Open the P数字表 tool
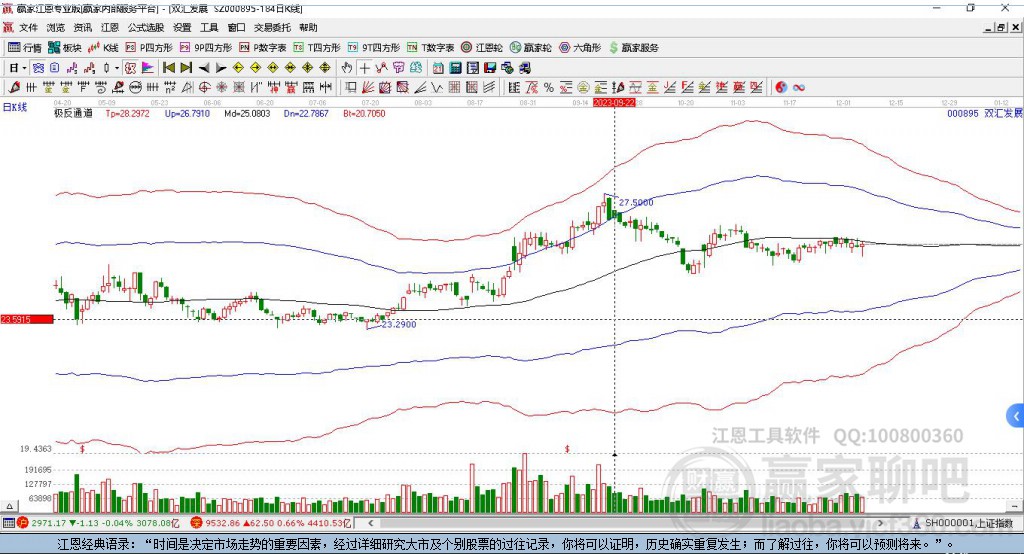 [263, 48]
